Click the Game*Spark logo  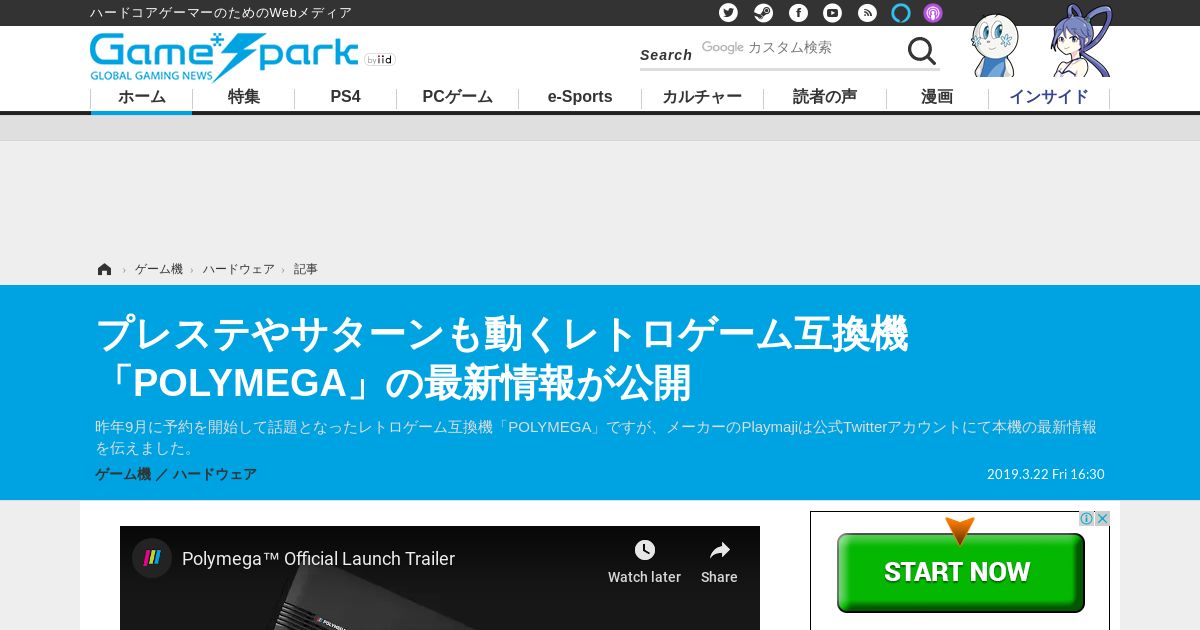pos(224,57)
